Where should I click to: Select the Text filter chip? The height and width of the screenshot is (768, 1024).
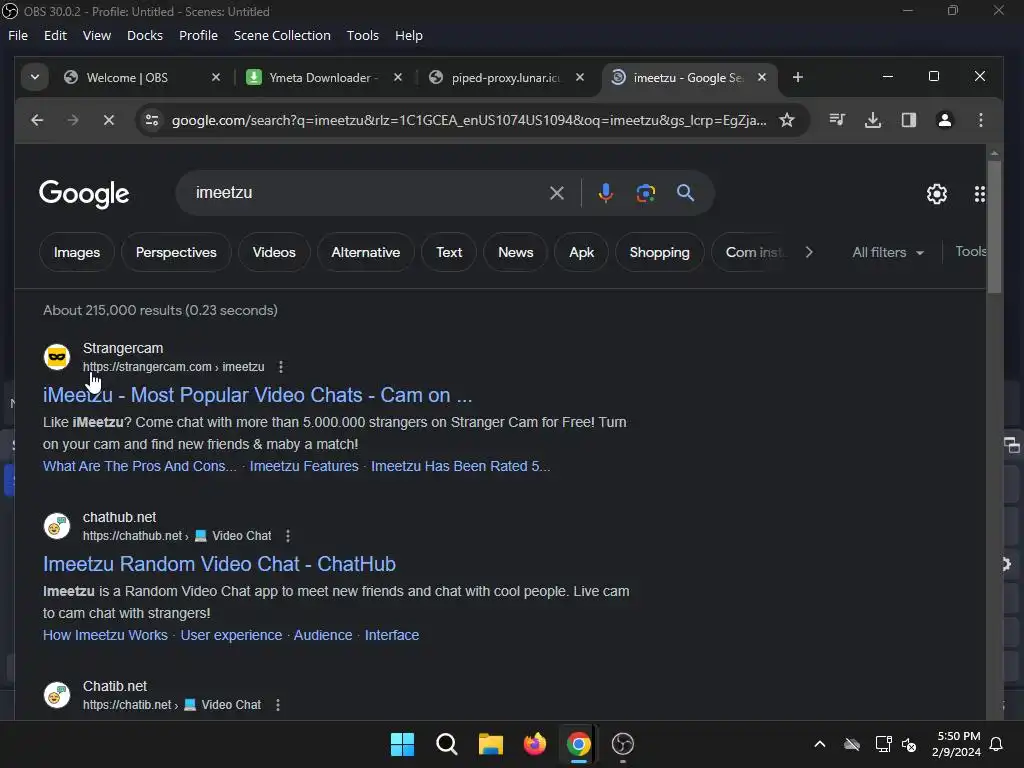click(x=449, y=252)
